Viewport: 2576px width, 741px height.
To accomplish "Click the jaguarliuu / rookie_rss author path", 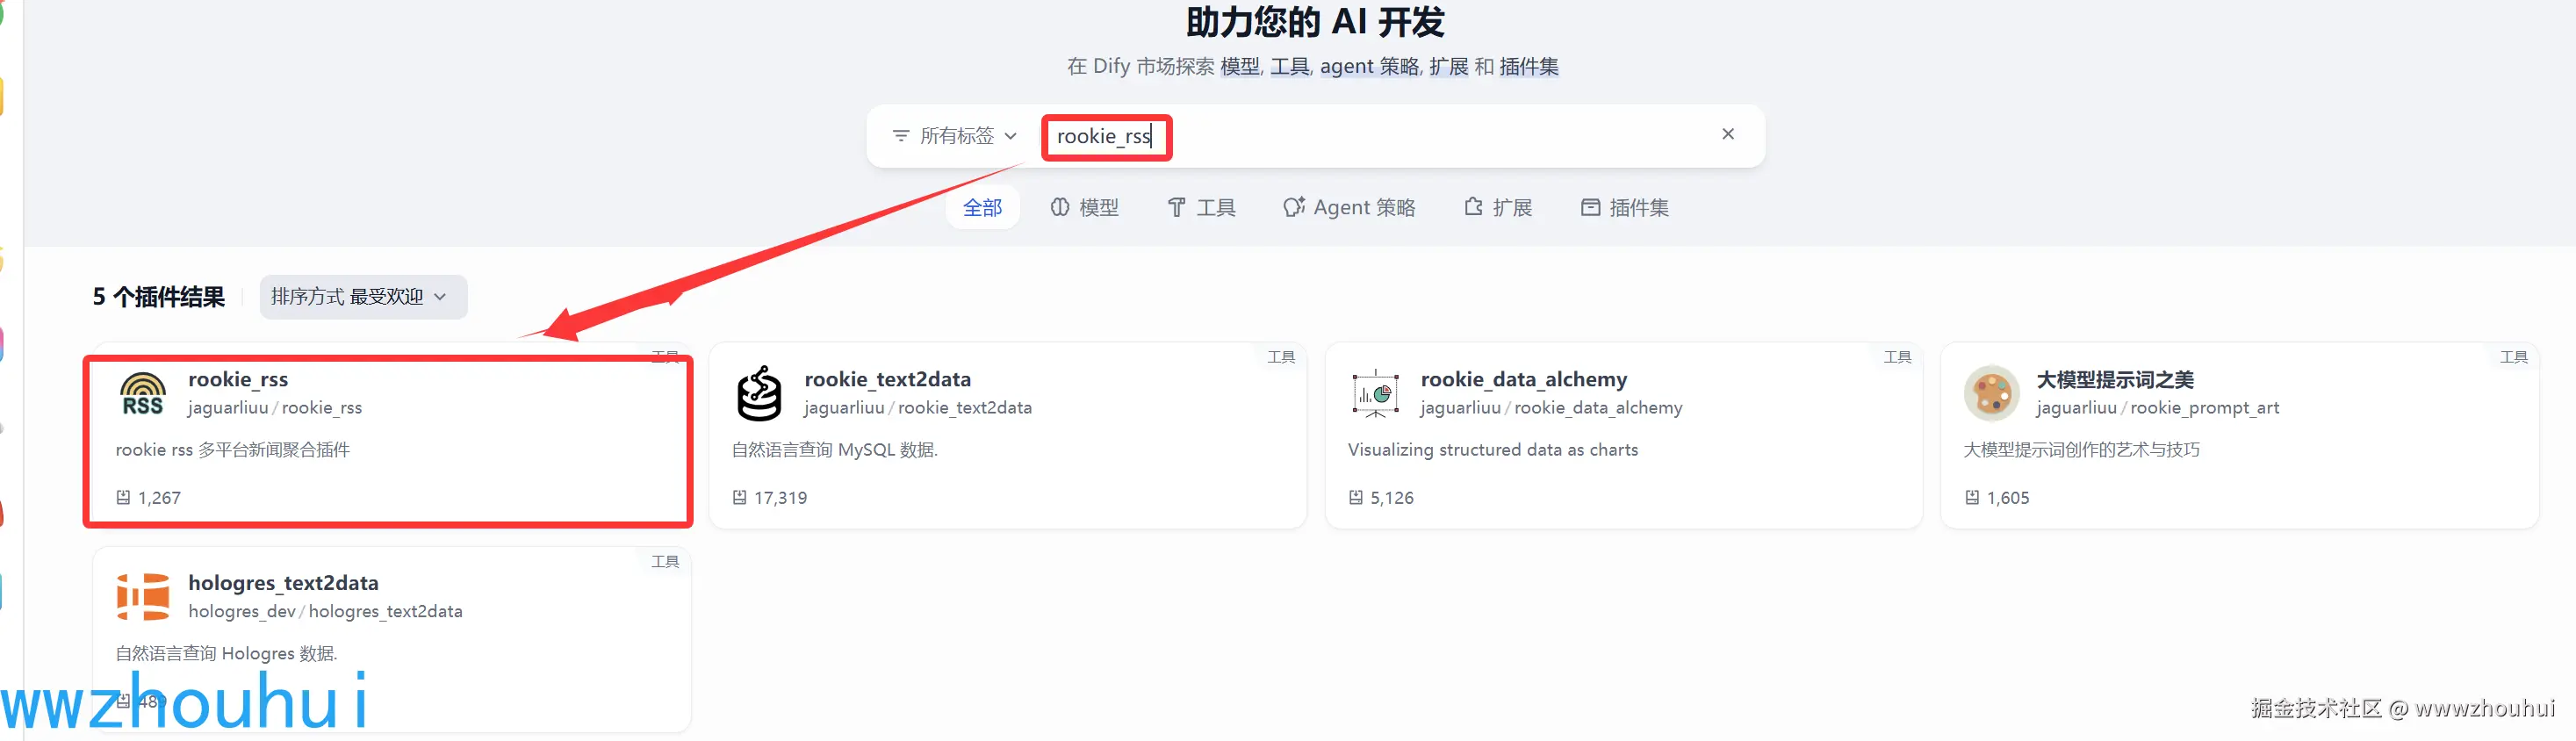I will pyautogui.click(x=275, y=408).
